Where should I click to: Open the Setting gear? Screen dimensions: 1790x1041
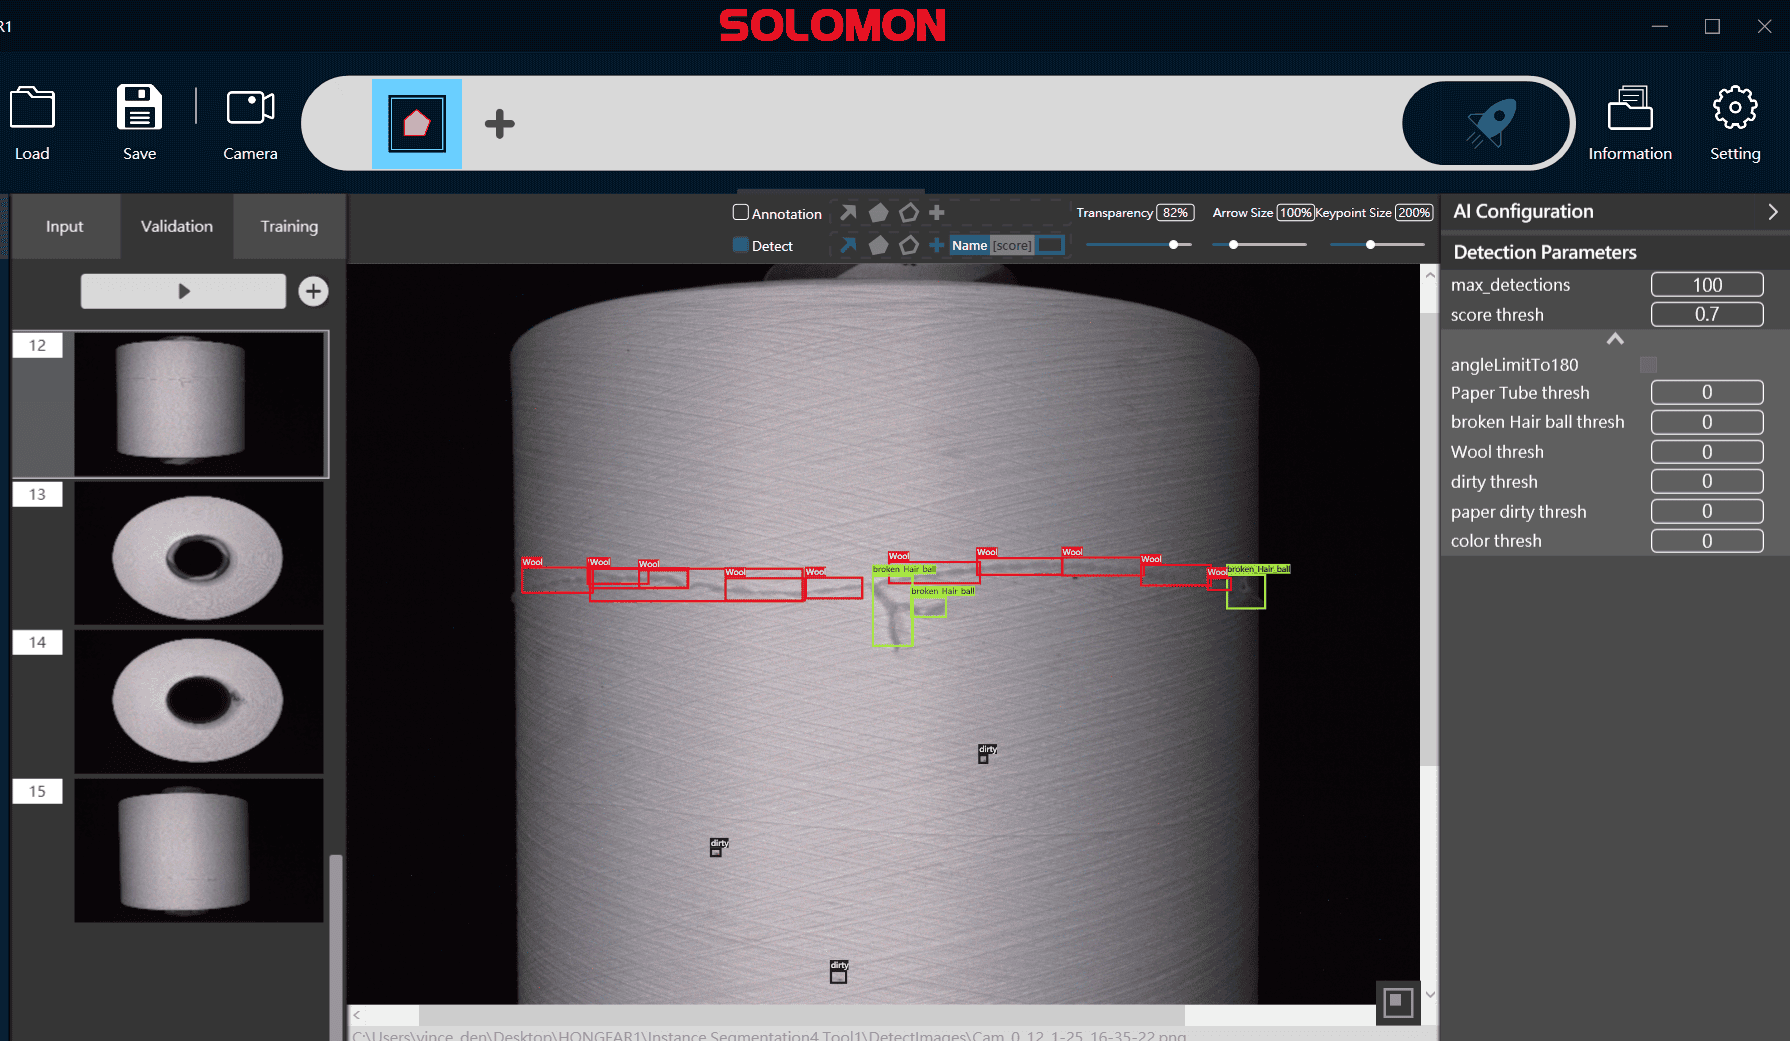coord(1734,108)
